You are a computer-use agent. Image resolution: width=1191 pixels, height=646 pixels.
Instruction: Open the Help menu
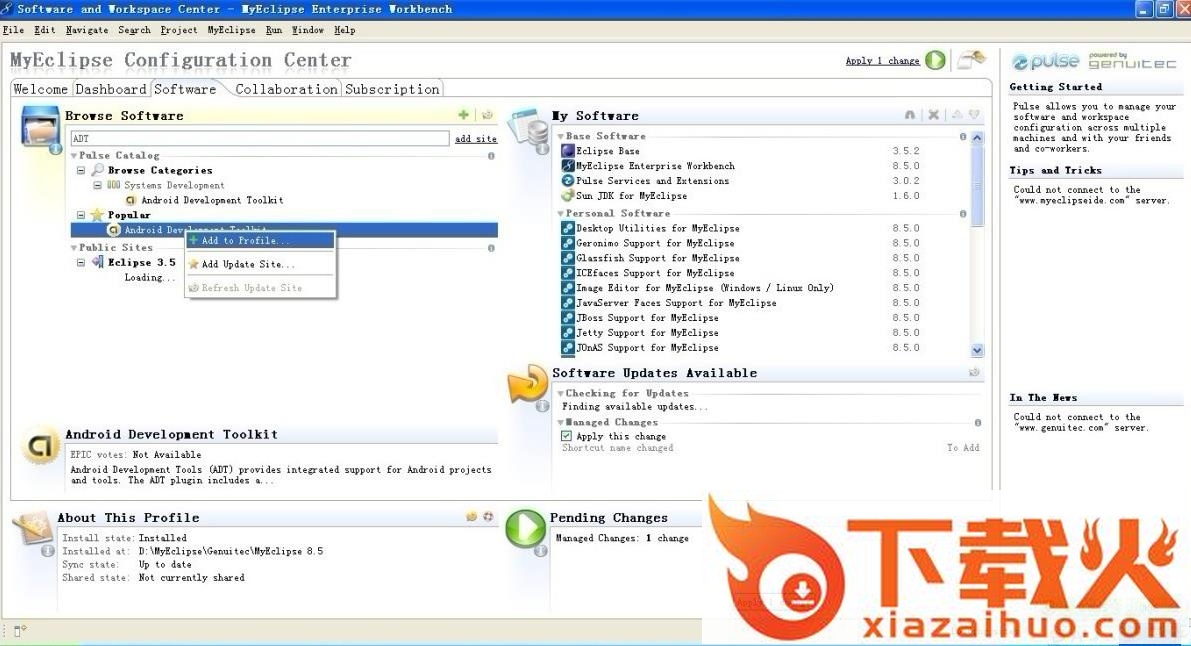(345, 30)
